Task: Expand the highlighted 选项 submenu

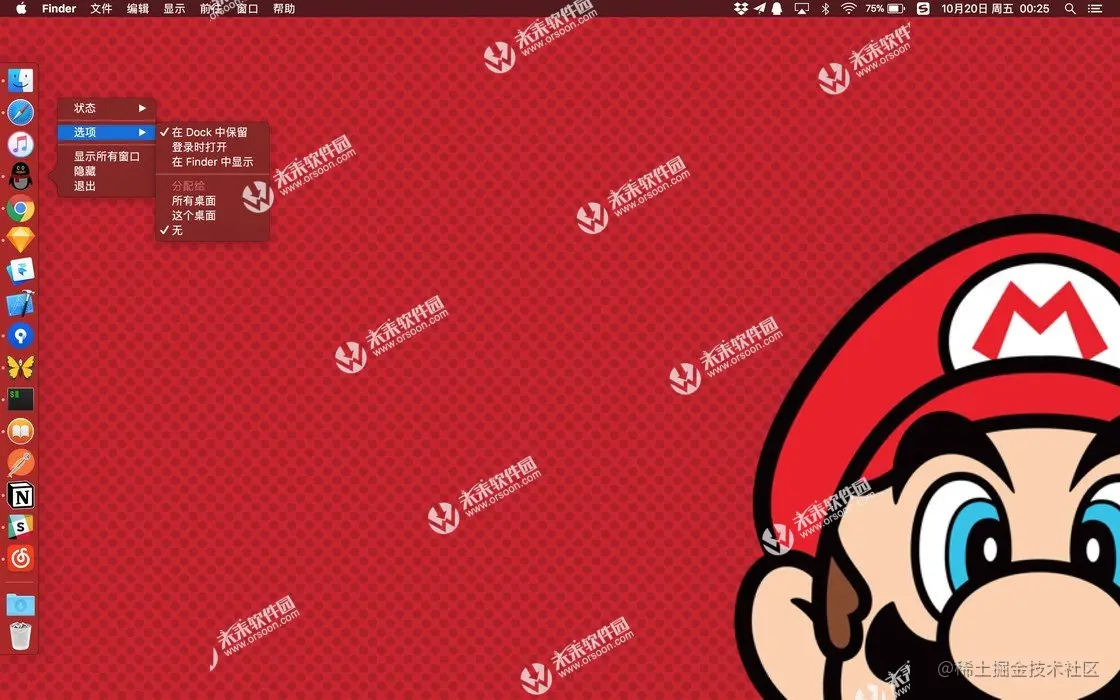Action: coord(106,132)
